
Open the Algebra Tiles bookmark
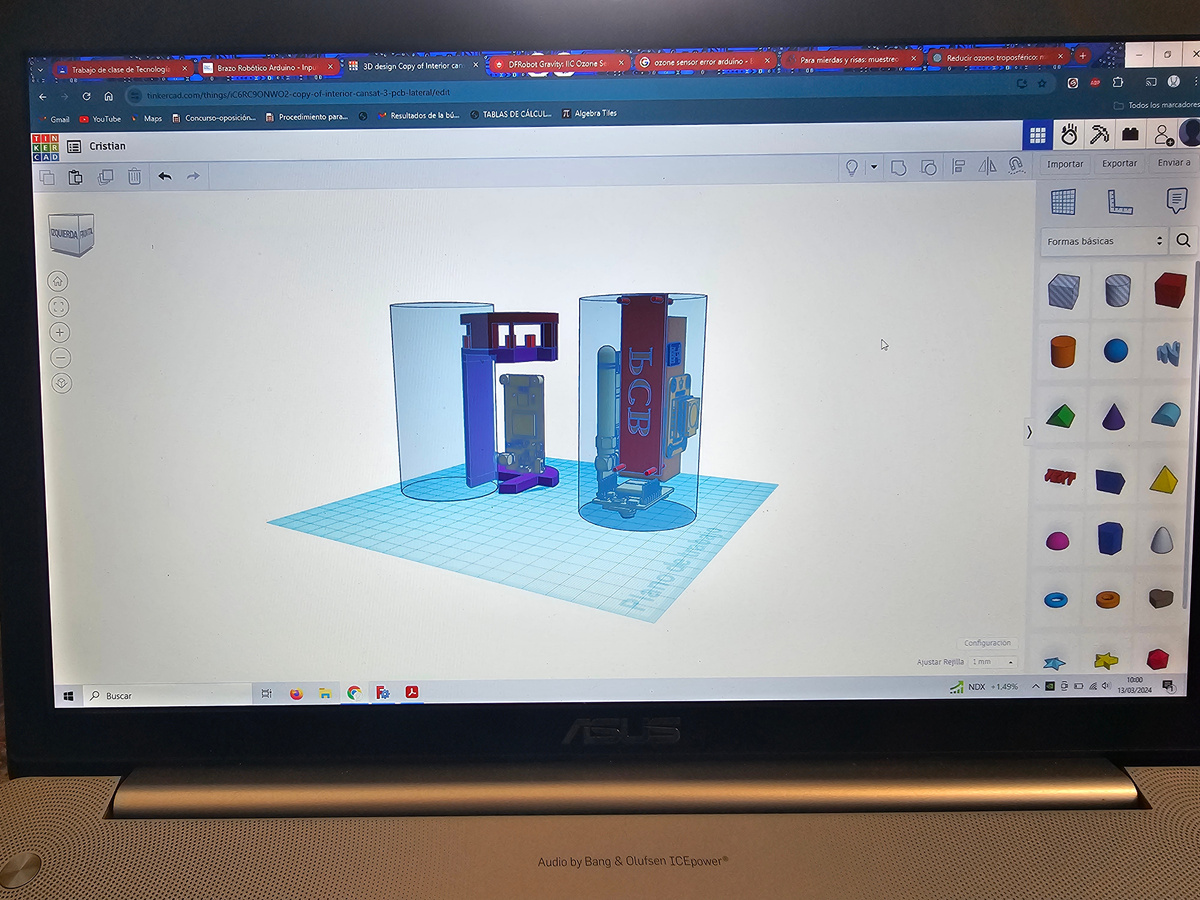(x=589, y=113)
